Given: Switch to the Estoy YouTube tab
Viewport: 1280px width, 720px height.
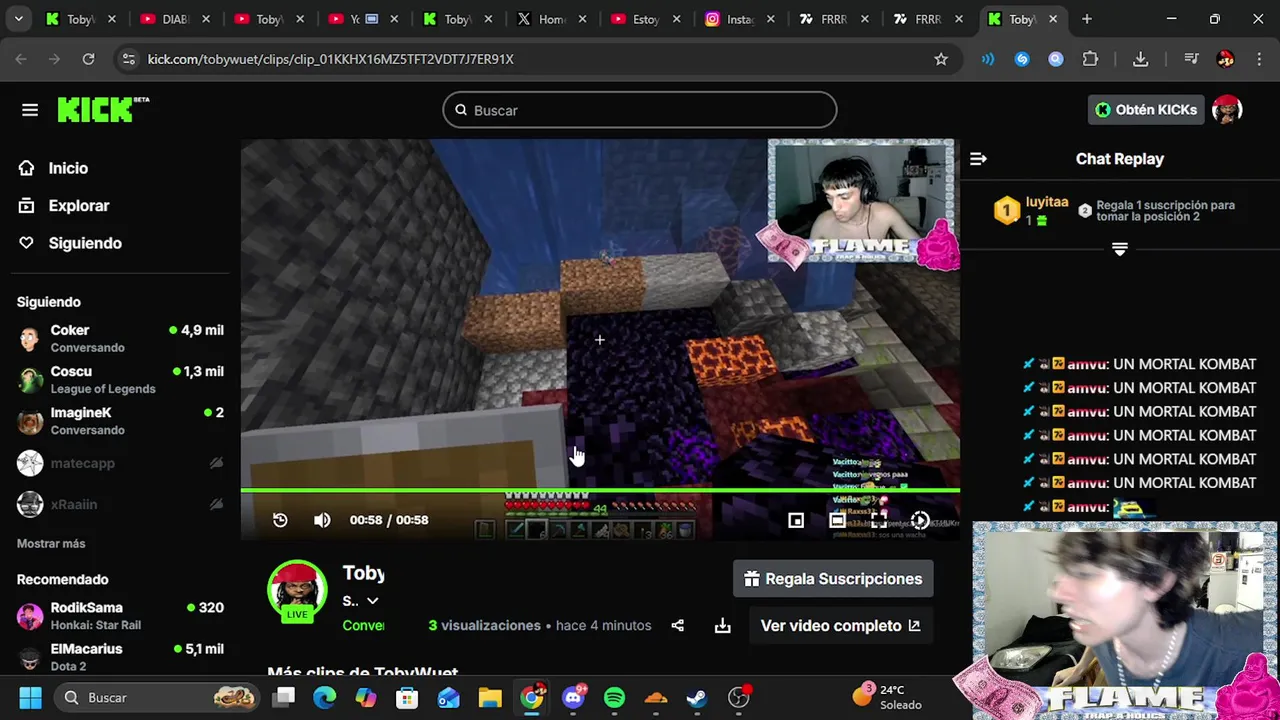Looking at the screenshot, I should (645, 19).
